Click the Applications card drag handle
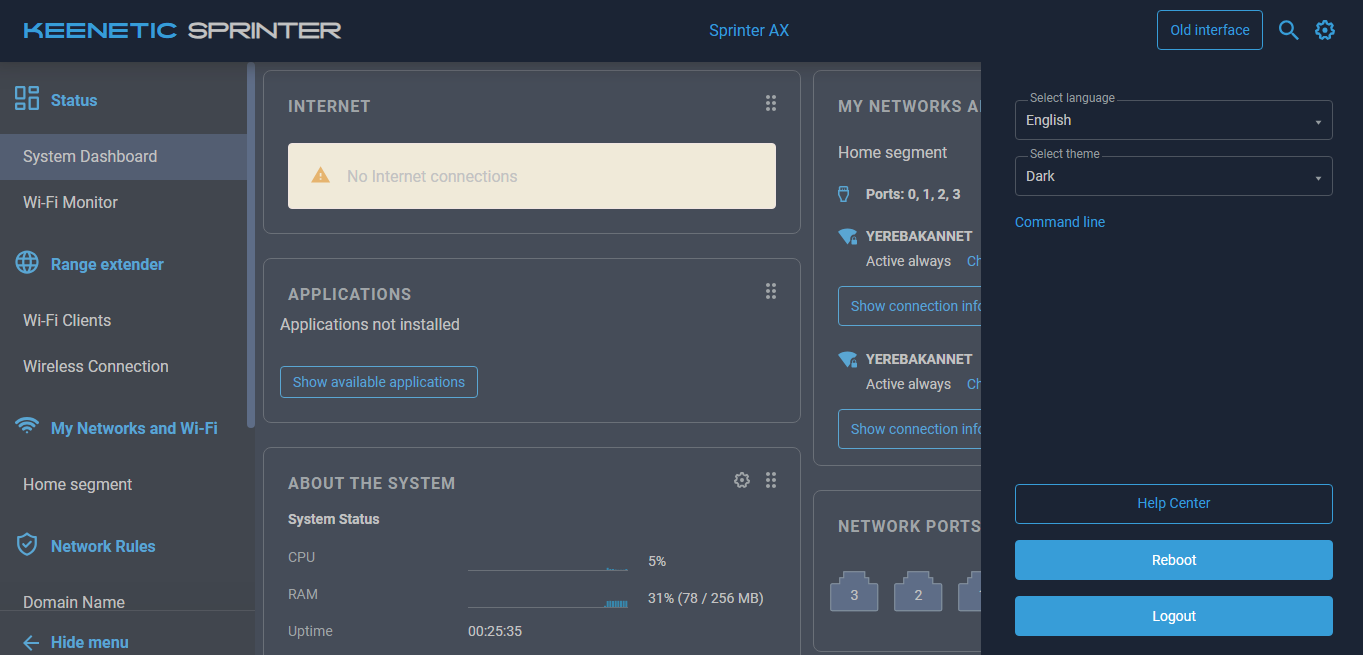Screen dimensions: 1363x655 pyautogui.click(x=771, y=291)
